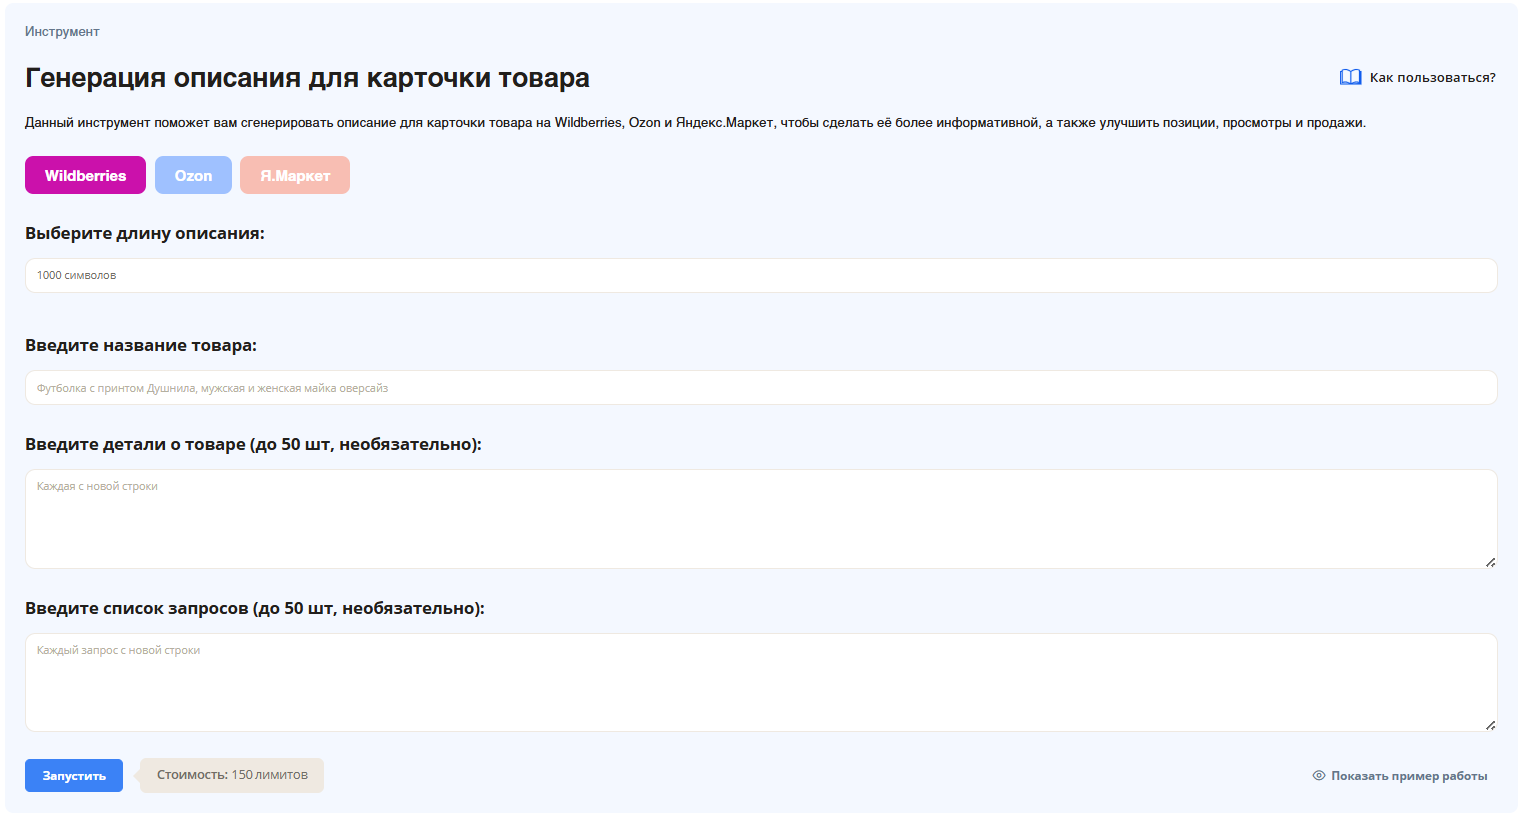Click the label 'Выберите длину описания:'
1524x824 pixels.
(145, 234)
